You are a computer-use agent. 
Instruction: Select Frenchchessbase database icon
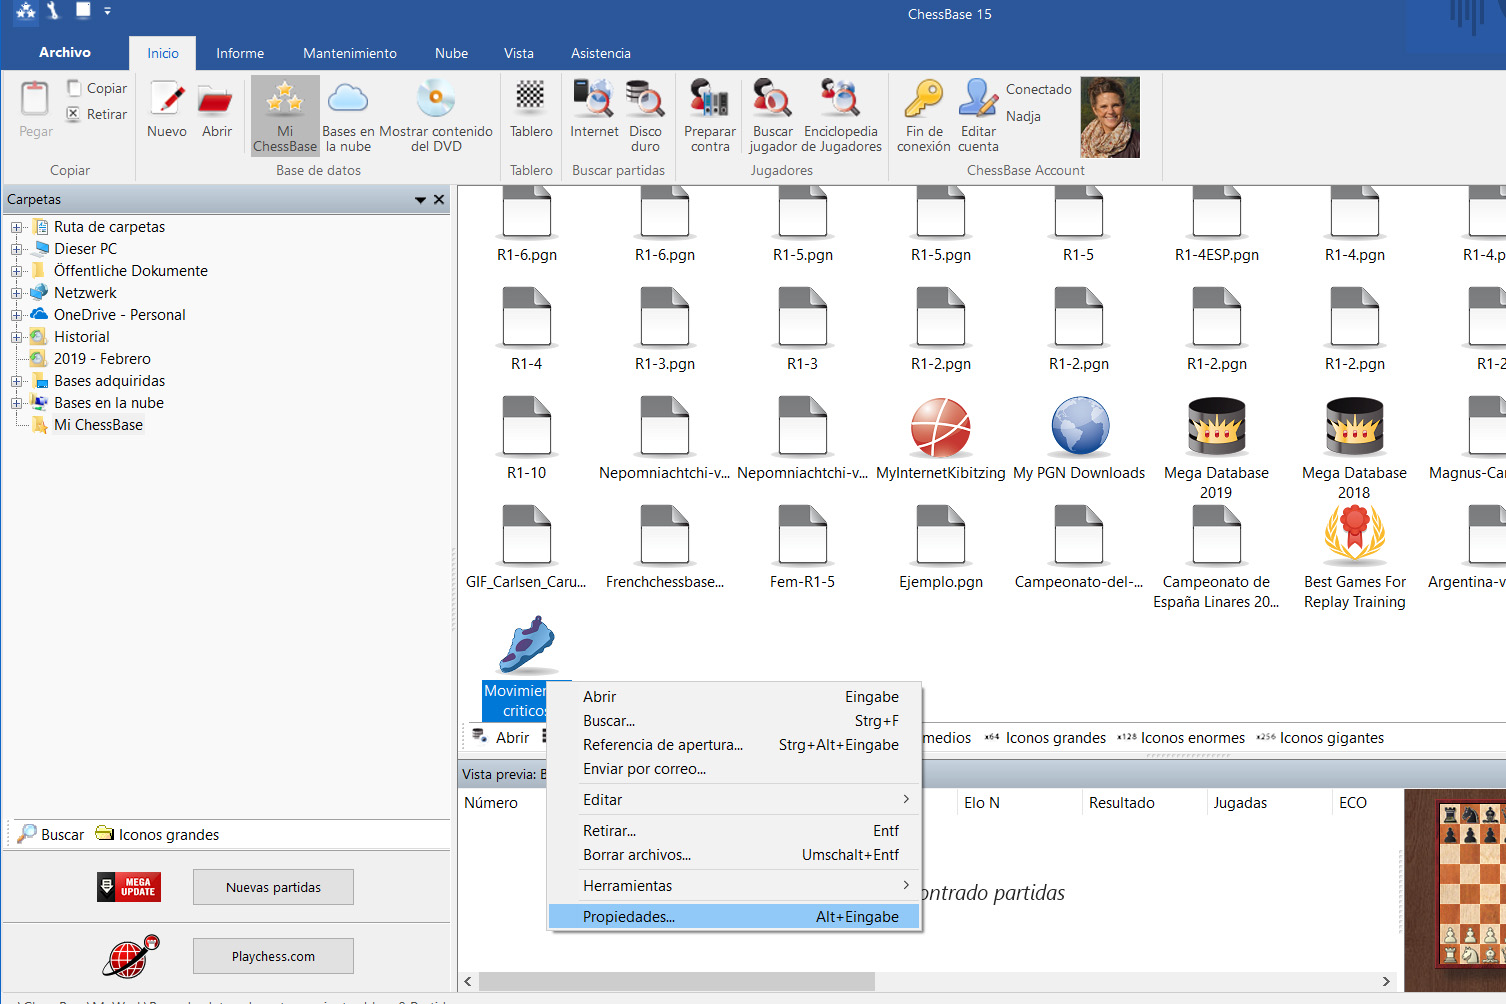(664, 535)
